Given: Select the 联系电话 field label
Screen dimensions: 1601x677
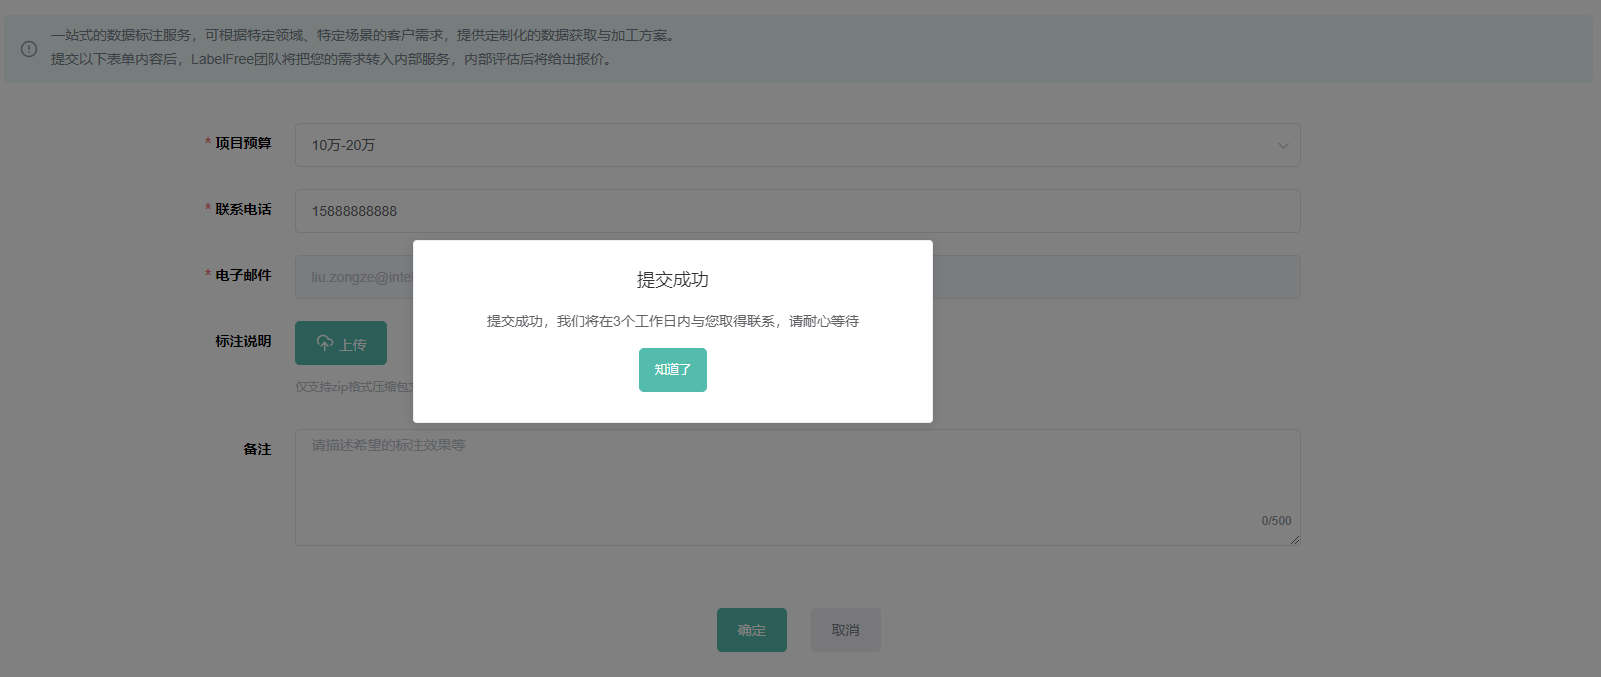Looking at the screenshot, I should coord(243,209).
